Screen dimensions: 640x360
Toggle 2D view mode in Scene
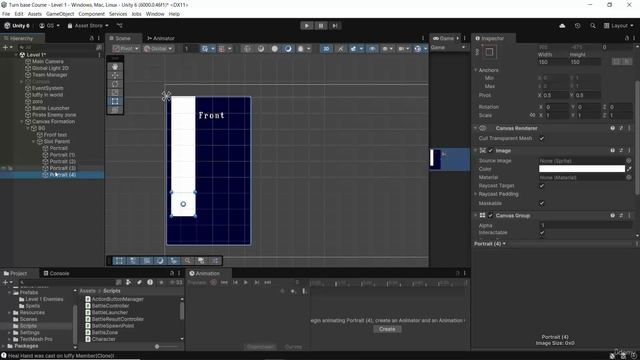click(326, 49)
